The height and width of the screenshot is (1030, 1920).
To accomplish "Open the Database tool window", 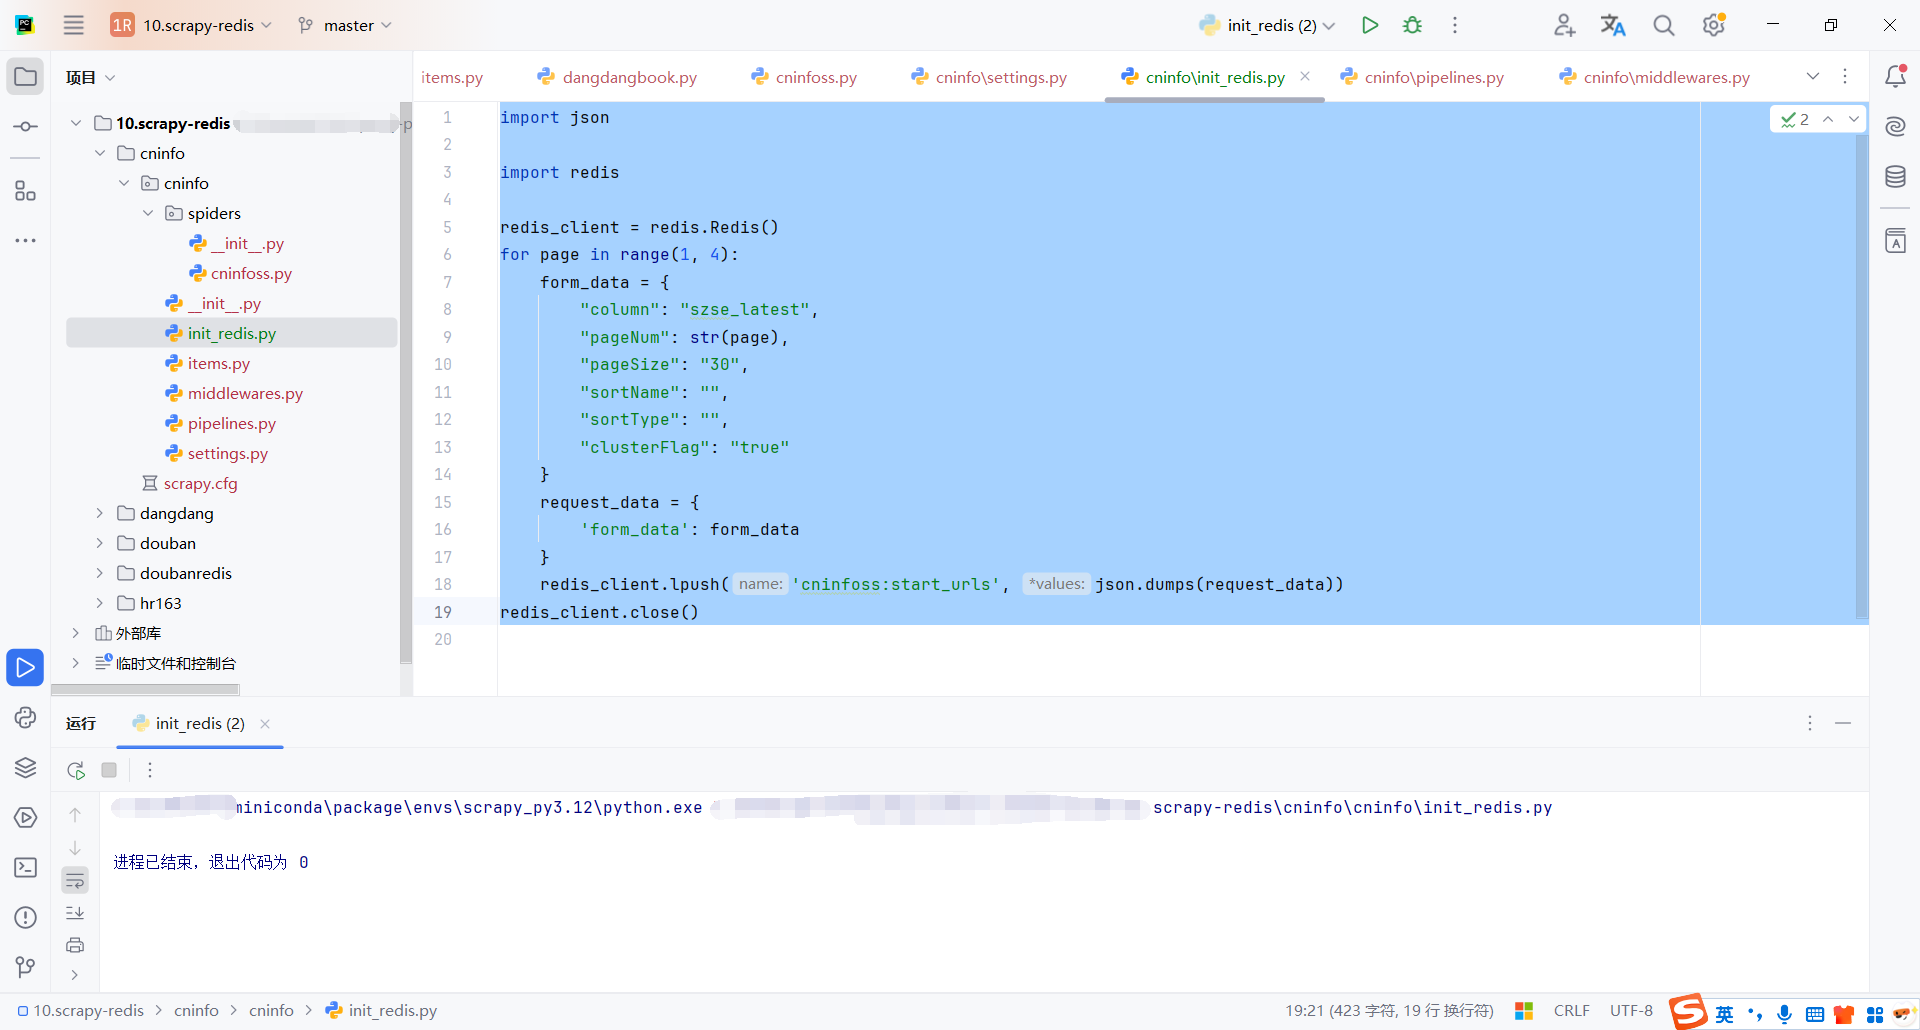I will pyautogui.click(x=1895, y=177).
